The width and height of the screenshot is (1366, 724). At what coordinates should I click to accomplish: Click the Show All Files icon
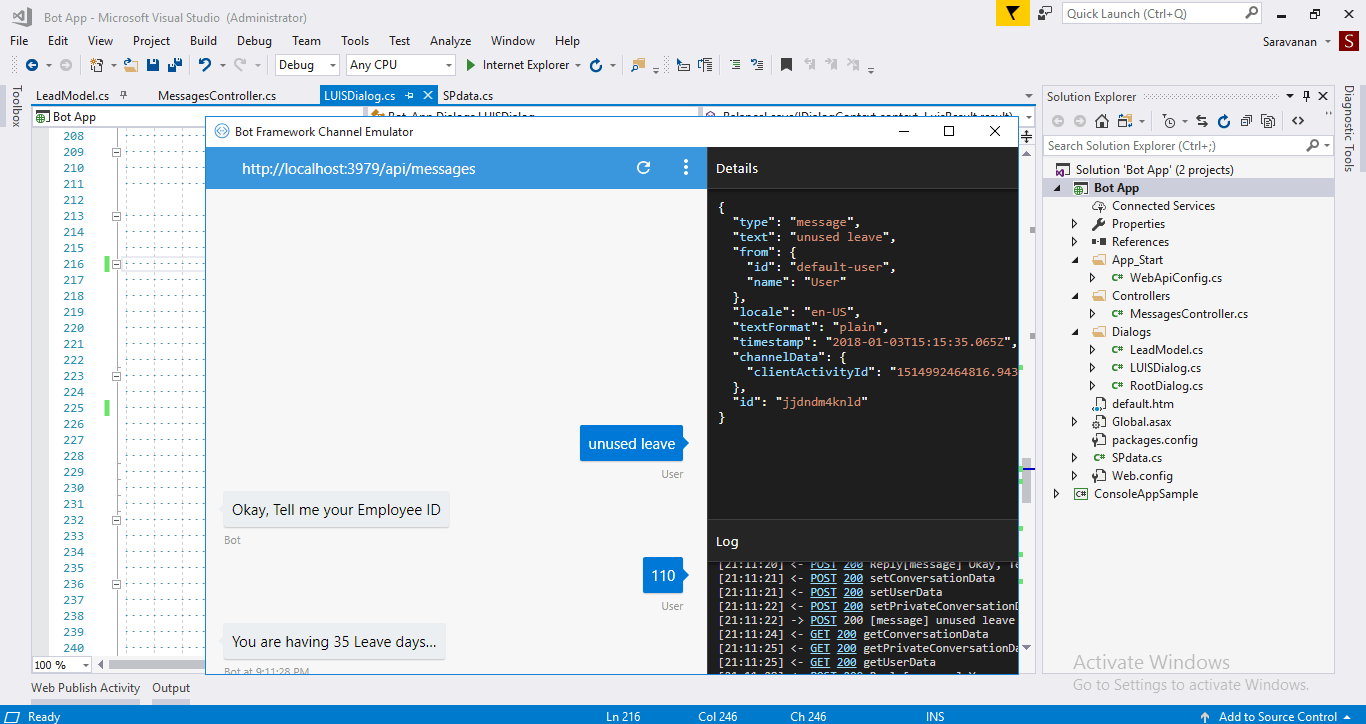tap(1268, 121)
